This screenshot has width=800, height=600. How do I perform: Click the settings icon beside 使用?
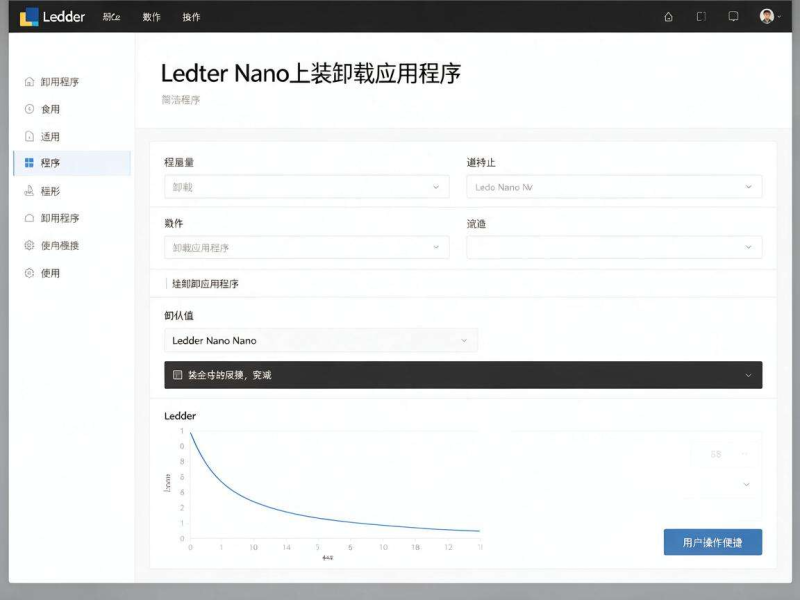point(29,273)
